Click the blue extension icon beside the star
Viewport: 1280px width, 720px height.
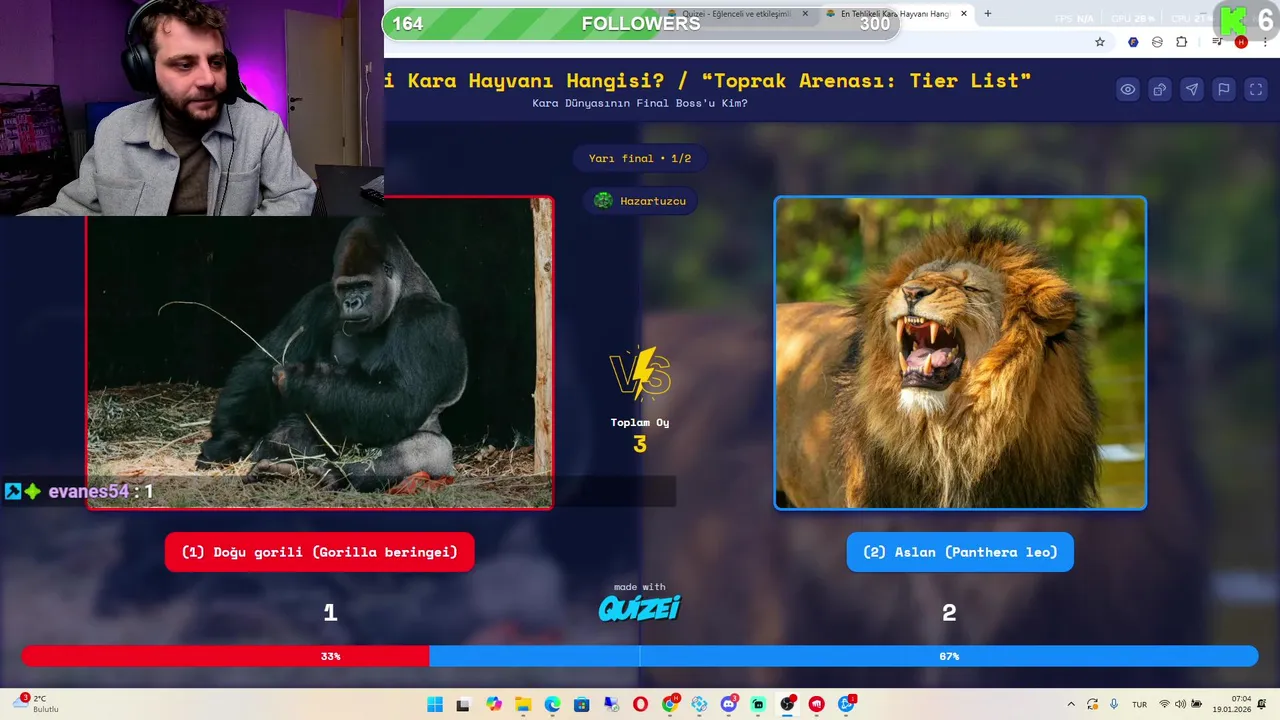pos(1133,42)
